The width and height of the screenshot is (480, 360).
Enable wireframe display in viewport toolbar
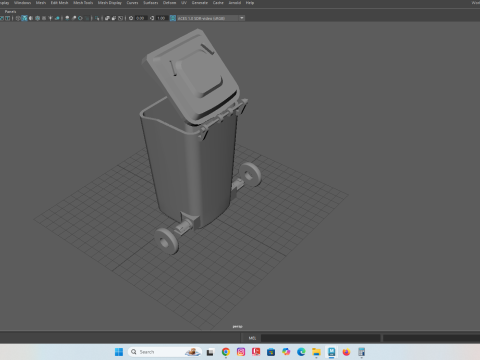[18, 18]
